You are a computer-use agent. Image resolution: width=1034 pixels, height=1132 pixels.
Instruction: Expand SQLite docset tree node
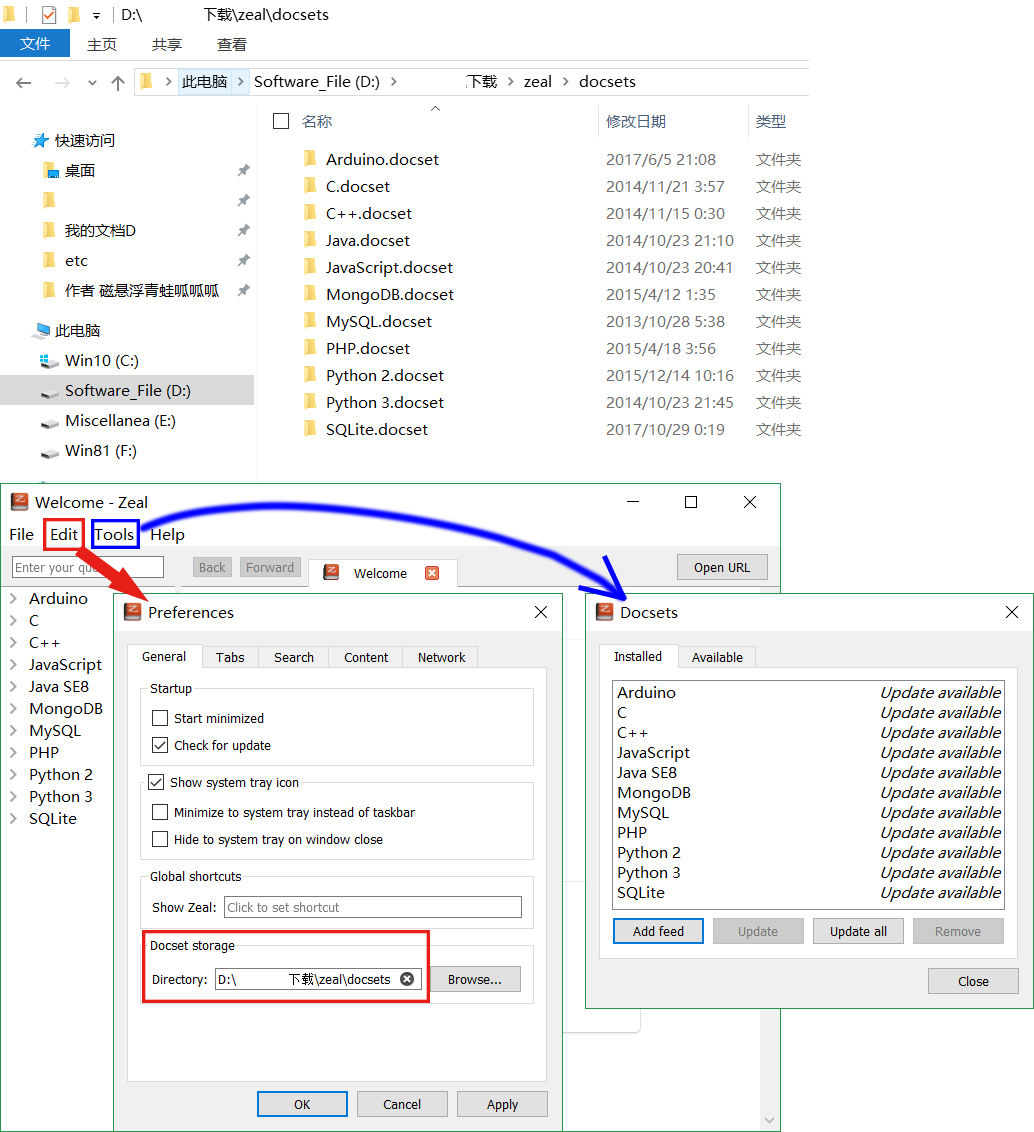point(13,819)
